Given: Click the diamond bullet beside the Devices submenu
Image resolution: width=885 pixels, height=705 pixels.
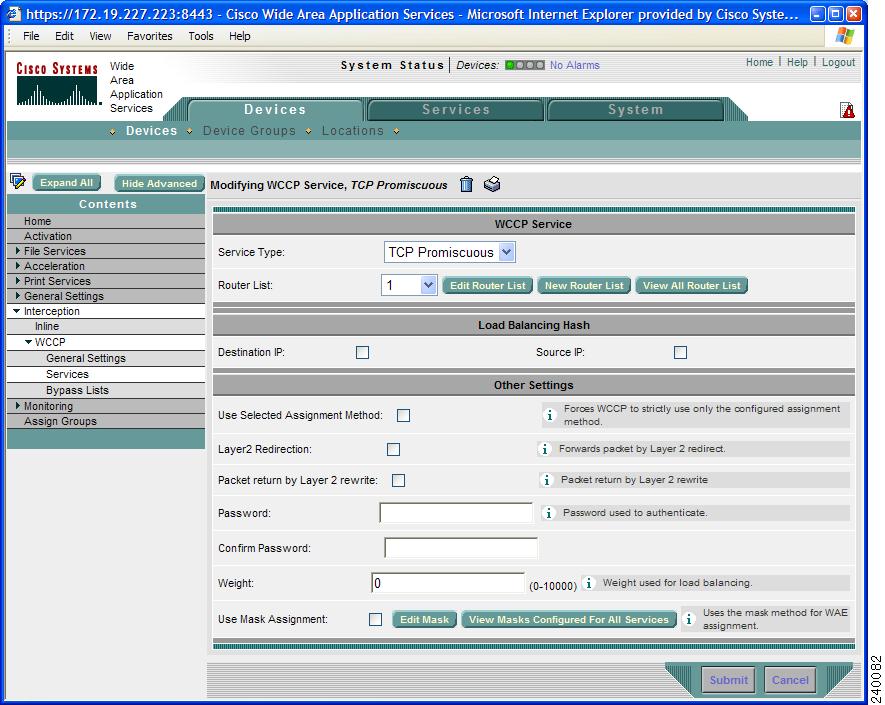Looking at the screenshot, I should (x=113, y=132).
